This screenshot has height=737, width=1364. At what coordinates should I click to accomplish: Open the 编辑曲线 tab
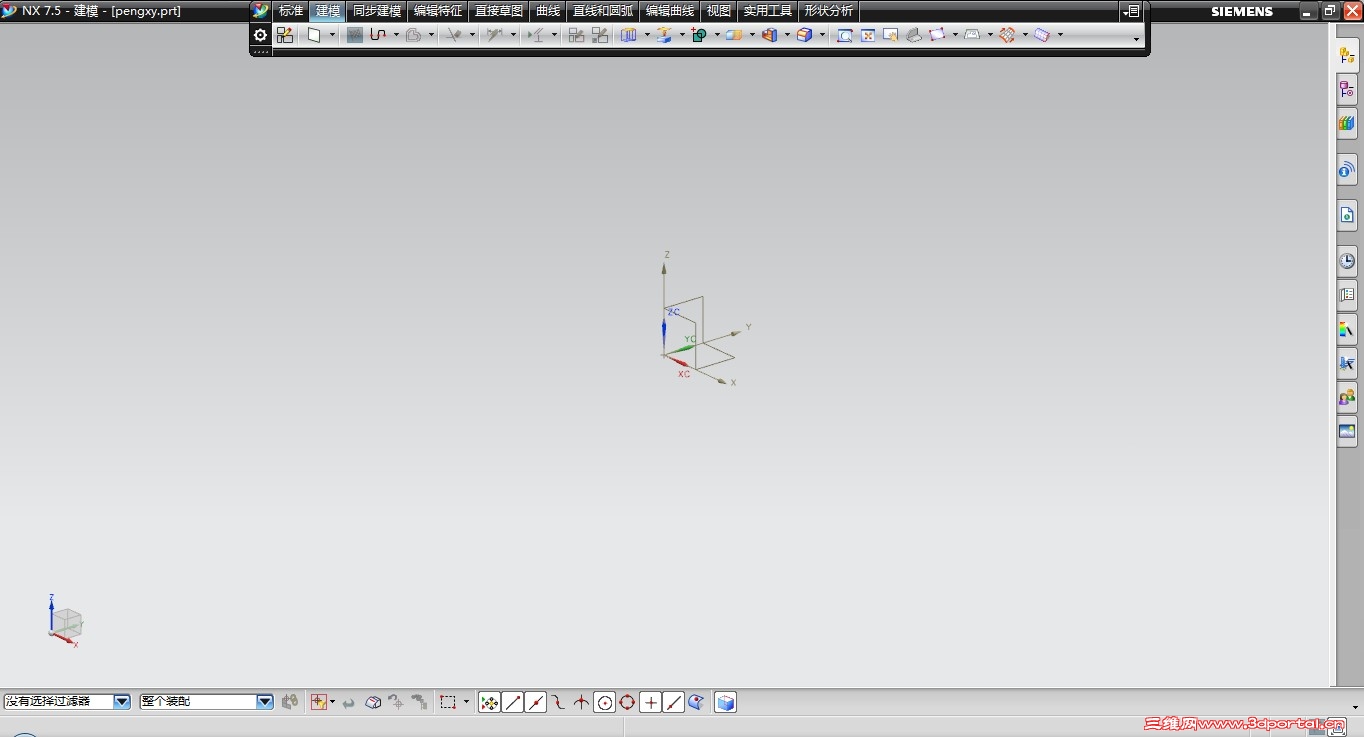(670, 11)
